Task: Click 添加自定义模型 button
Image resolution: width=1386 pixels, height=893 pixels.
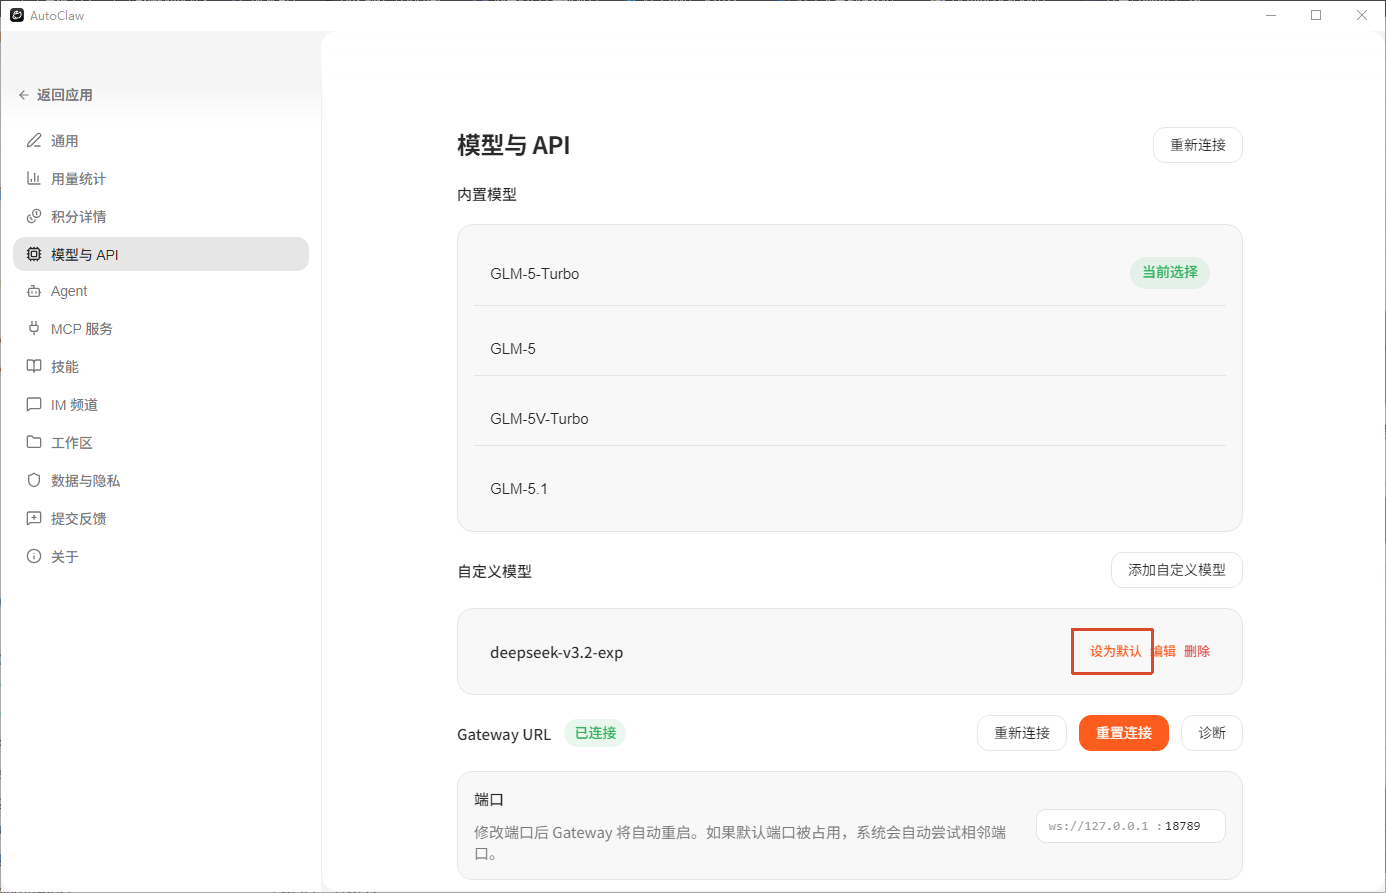Action: (1177, 570)
